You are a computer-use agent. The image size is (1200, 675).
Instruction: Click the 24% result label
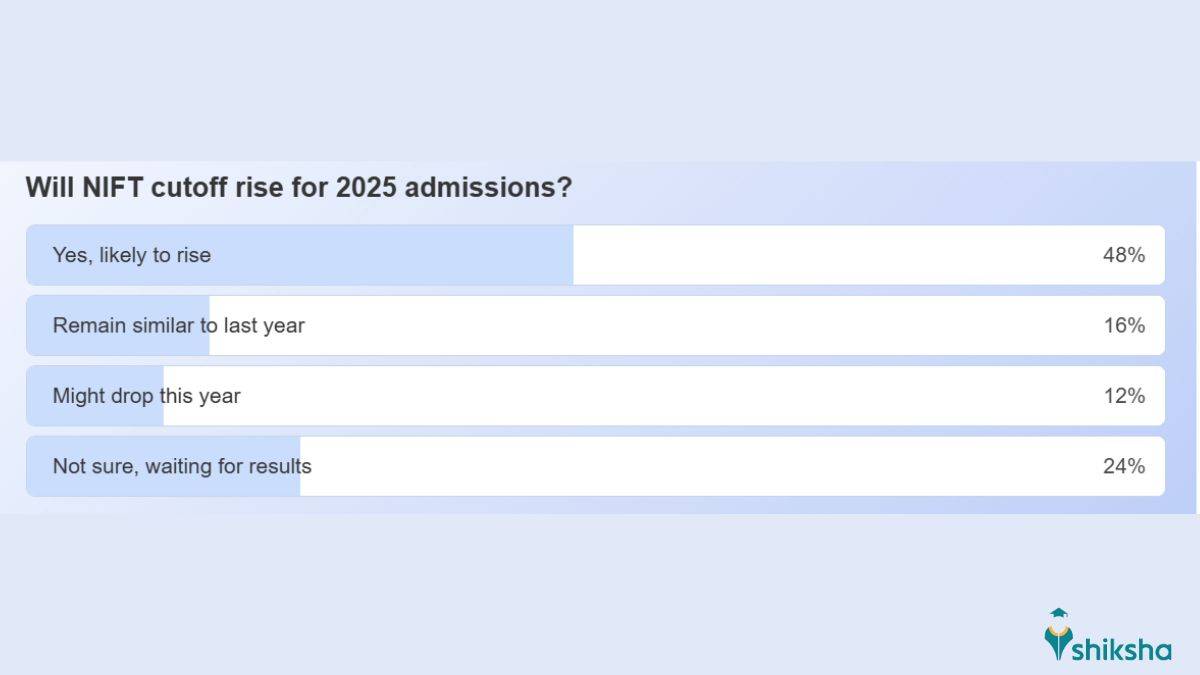[1123, 467]
